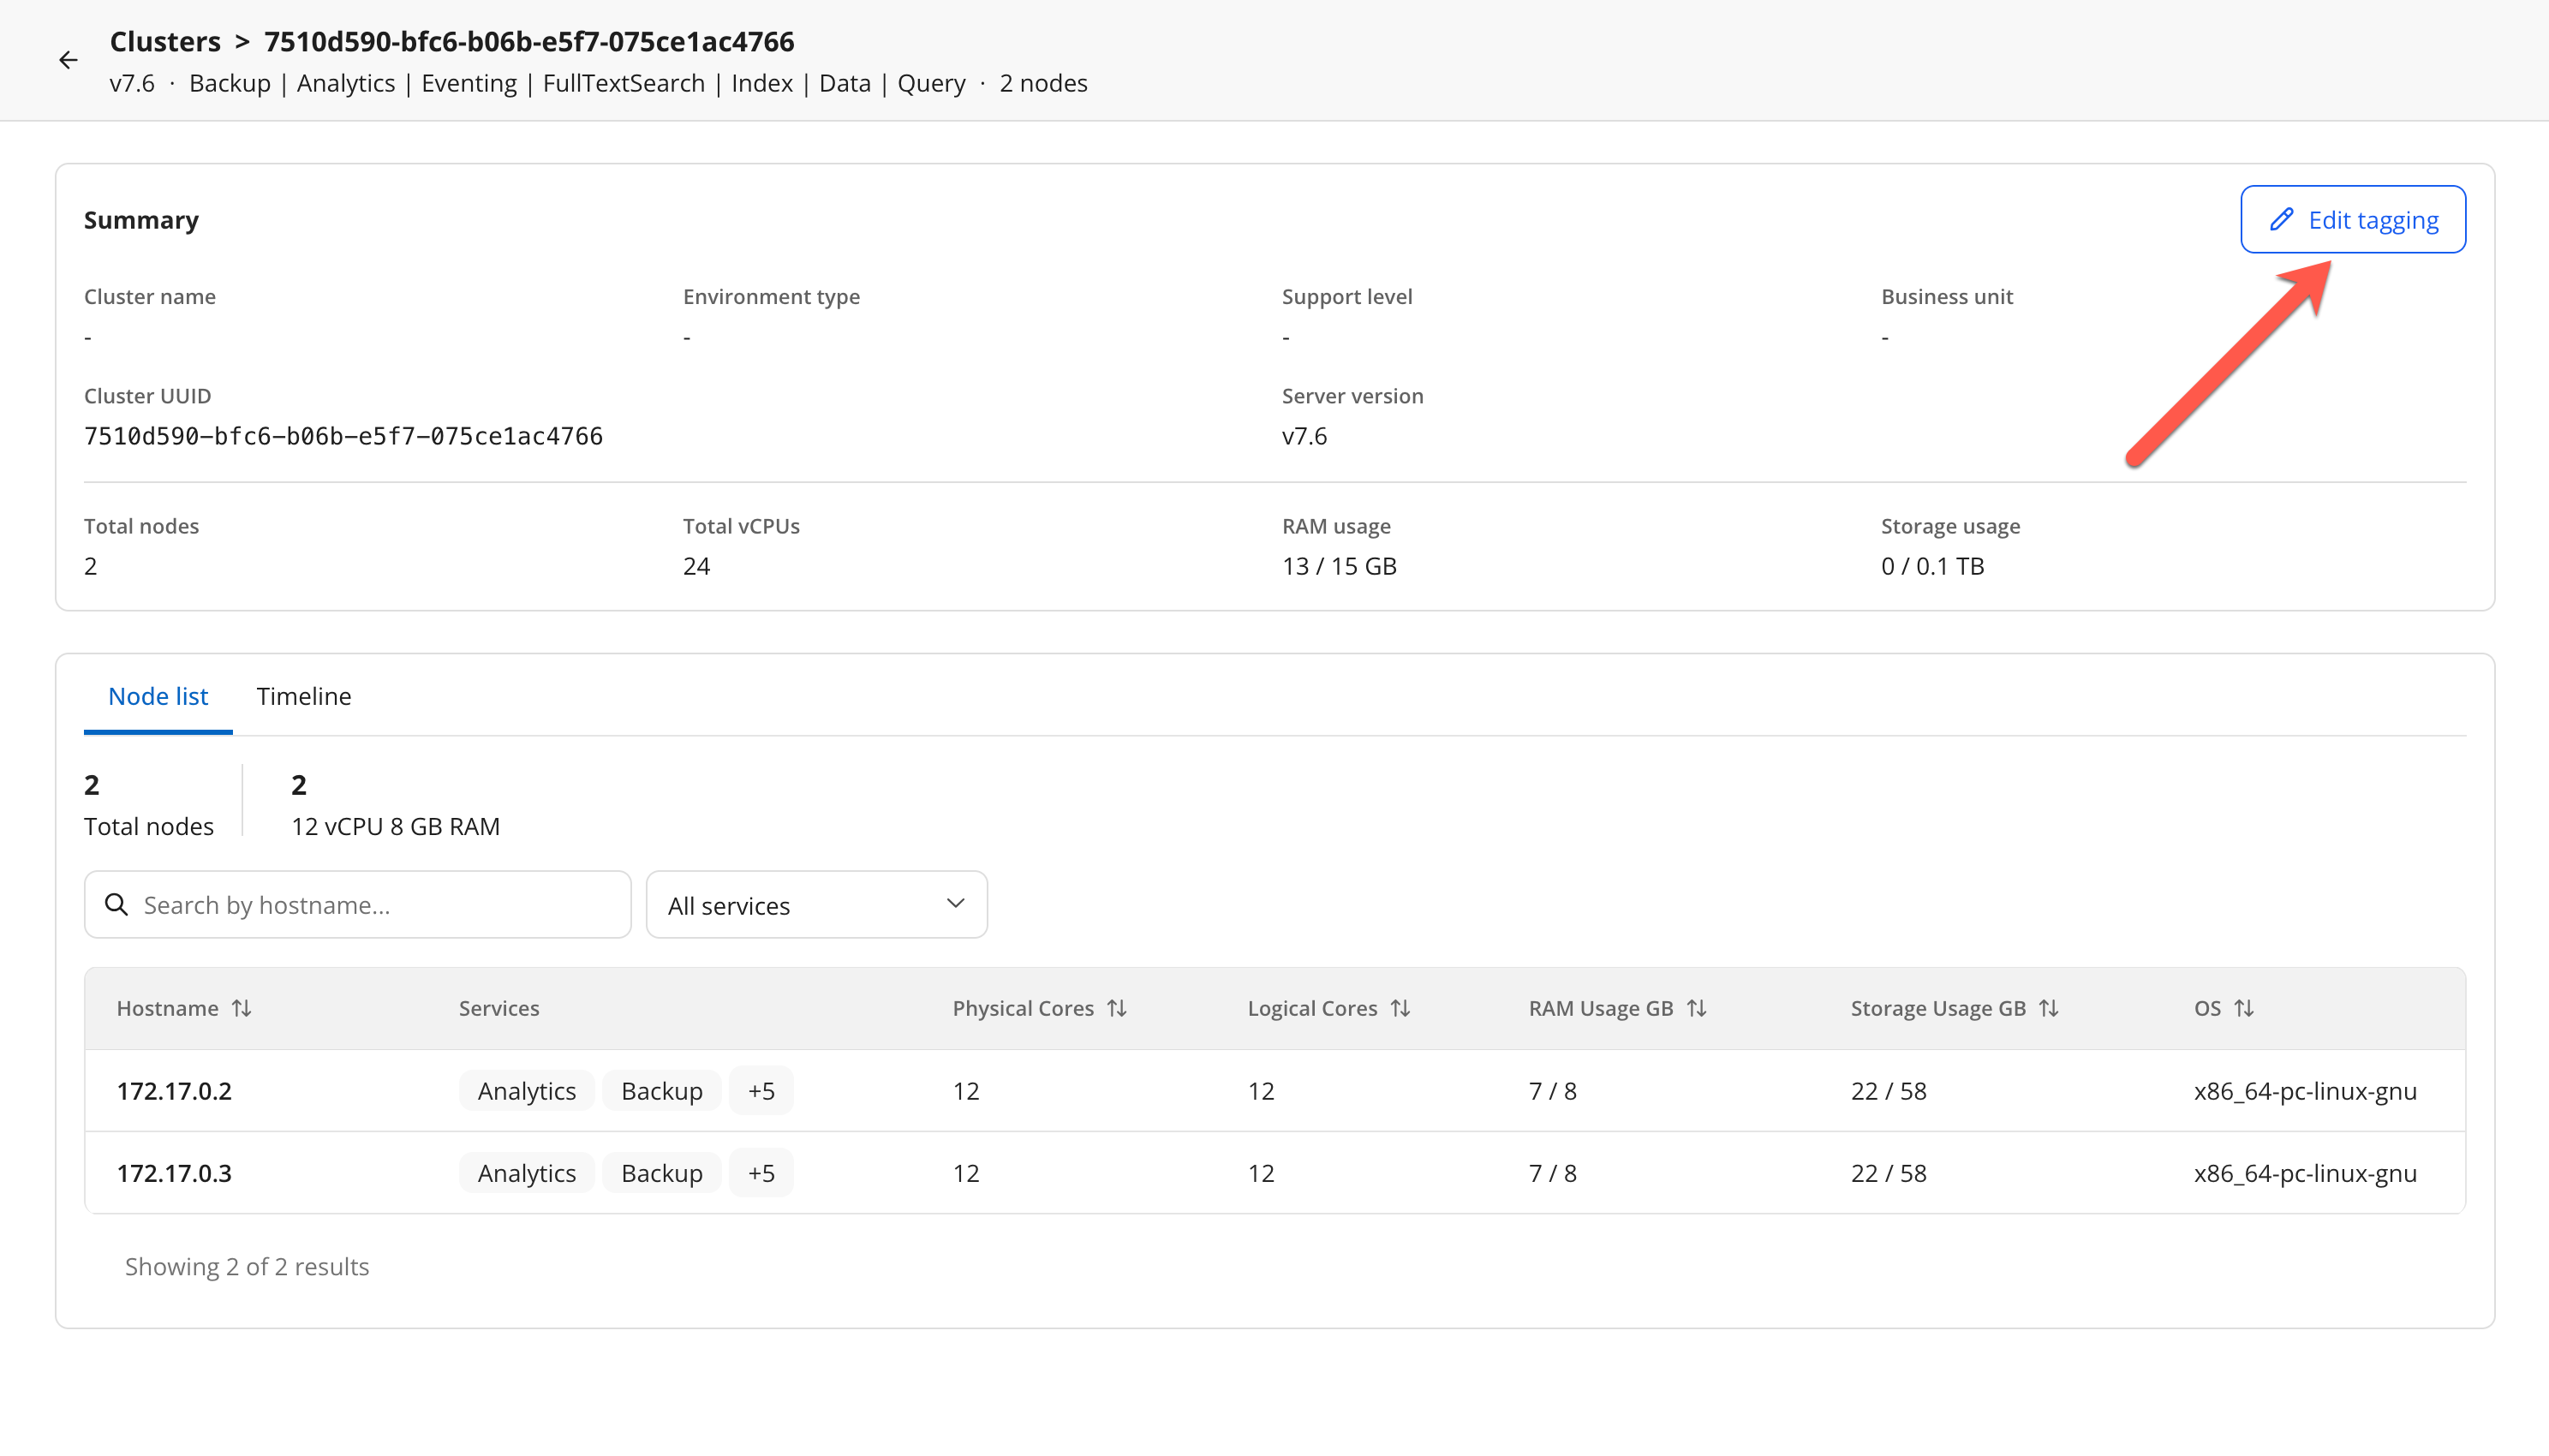Click Backup tag in 172.17.0.2 row
Viewport: 2549px width, 1456px height.
(x=661, y=1090)
